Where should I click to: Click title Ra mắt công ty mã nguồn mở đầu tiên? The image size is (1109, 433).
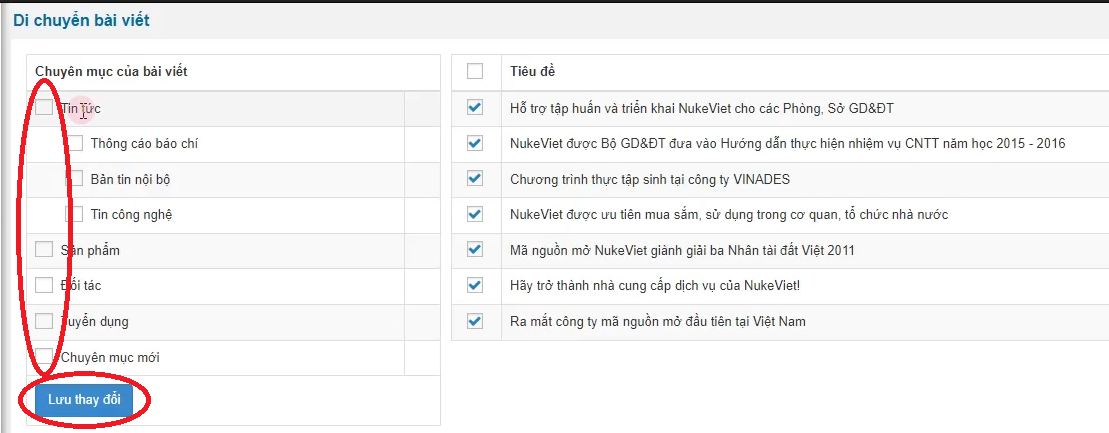(658, 321)
